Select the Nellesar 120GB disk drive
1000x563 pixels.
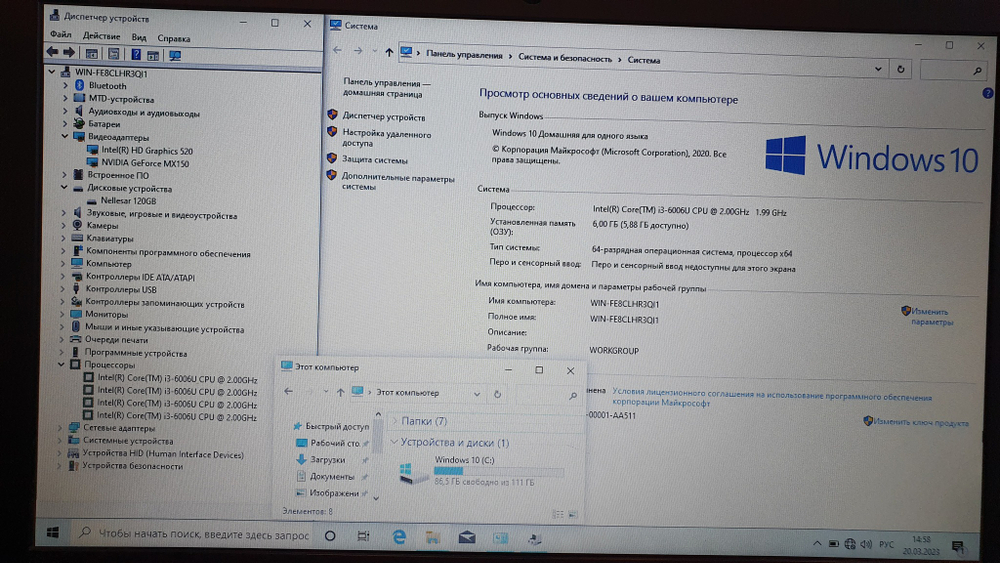click(x=128, y=200)
